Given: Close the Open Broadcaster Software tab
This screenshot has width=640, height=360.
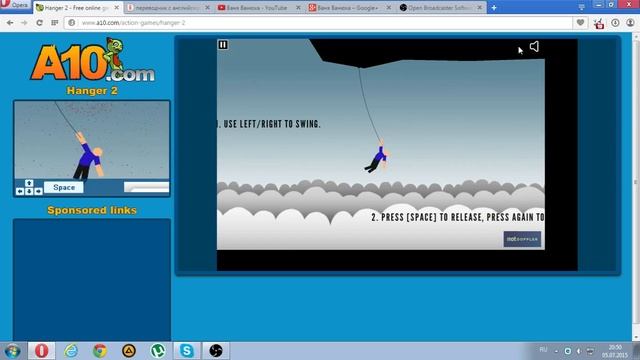Looking at the screenshot, I should (480, 8).
